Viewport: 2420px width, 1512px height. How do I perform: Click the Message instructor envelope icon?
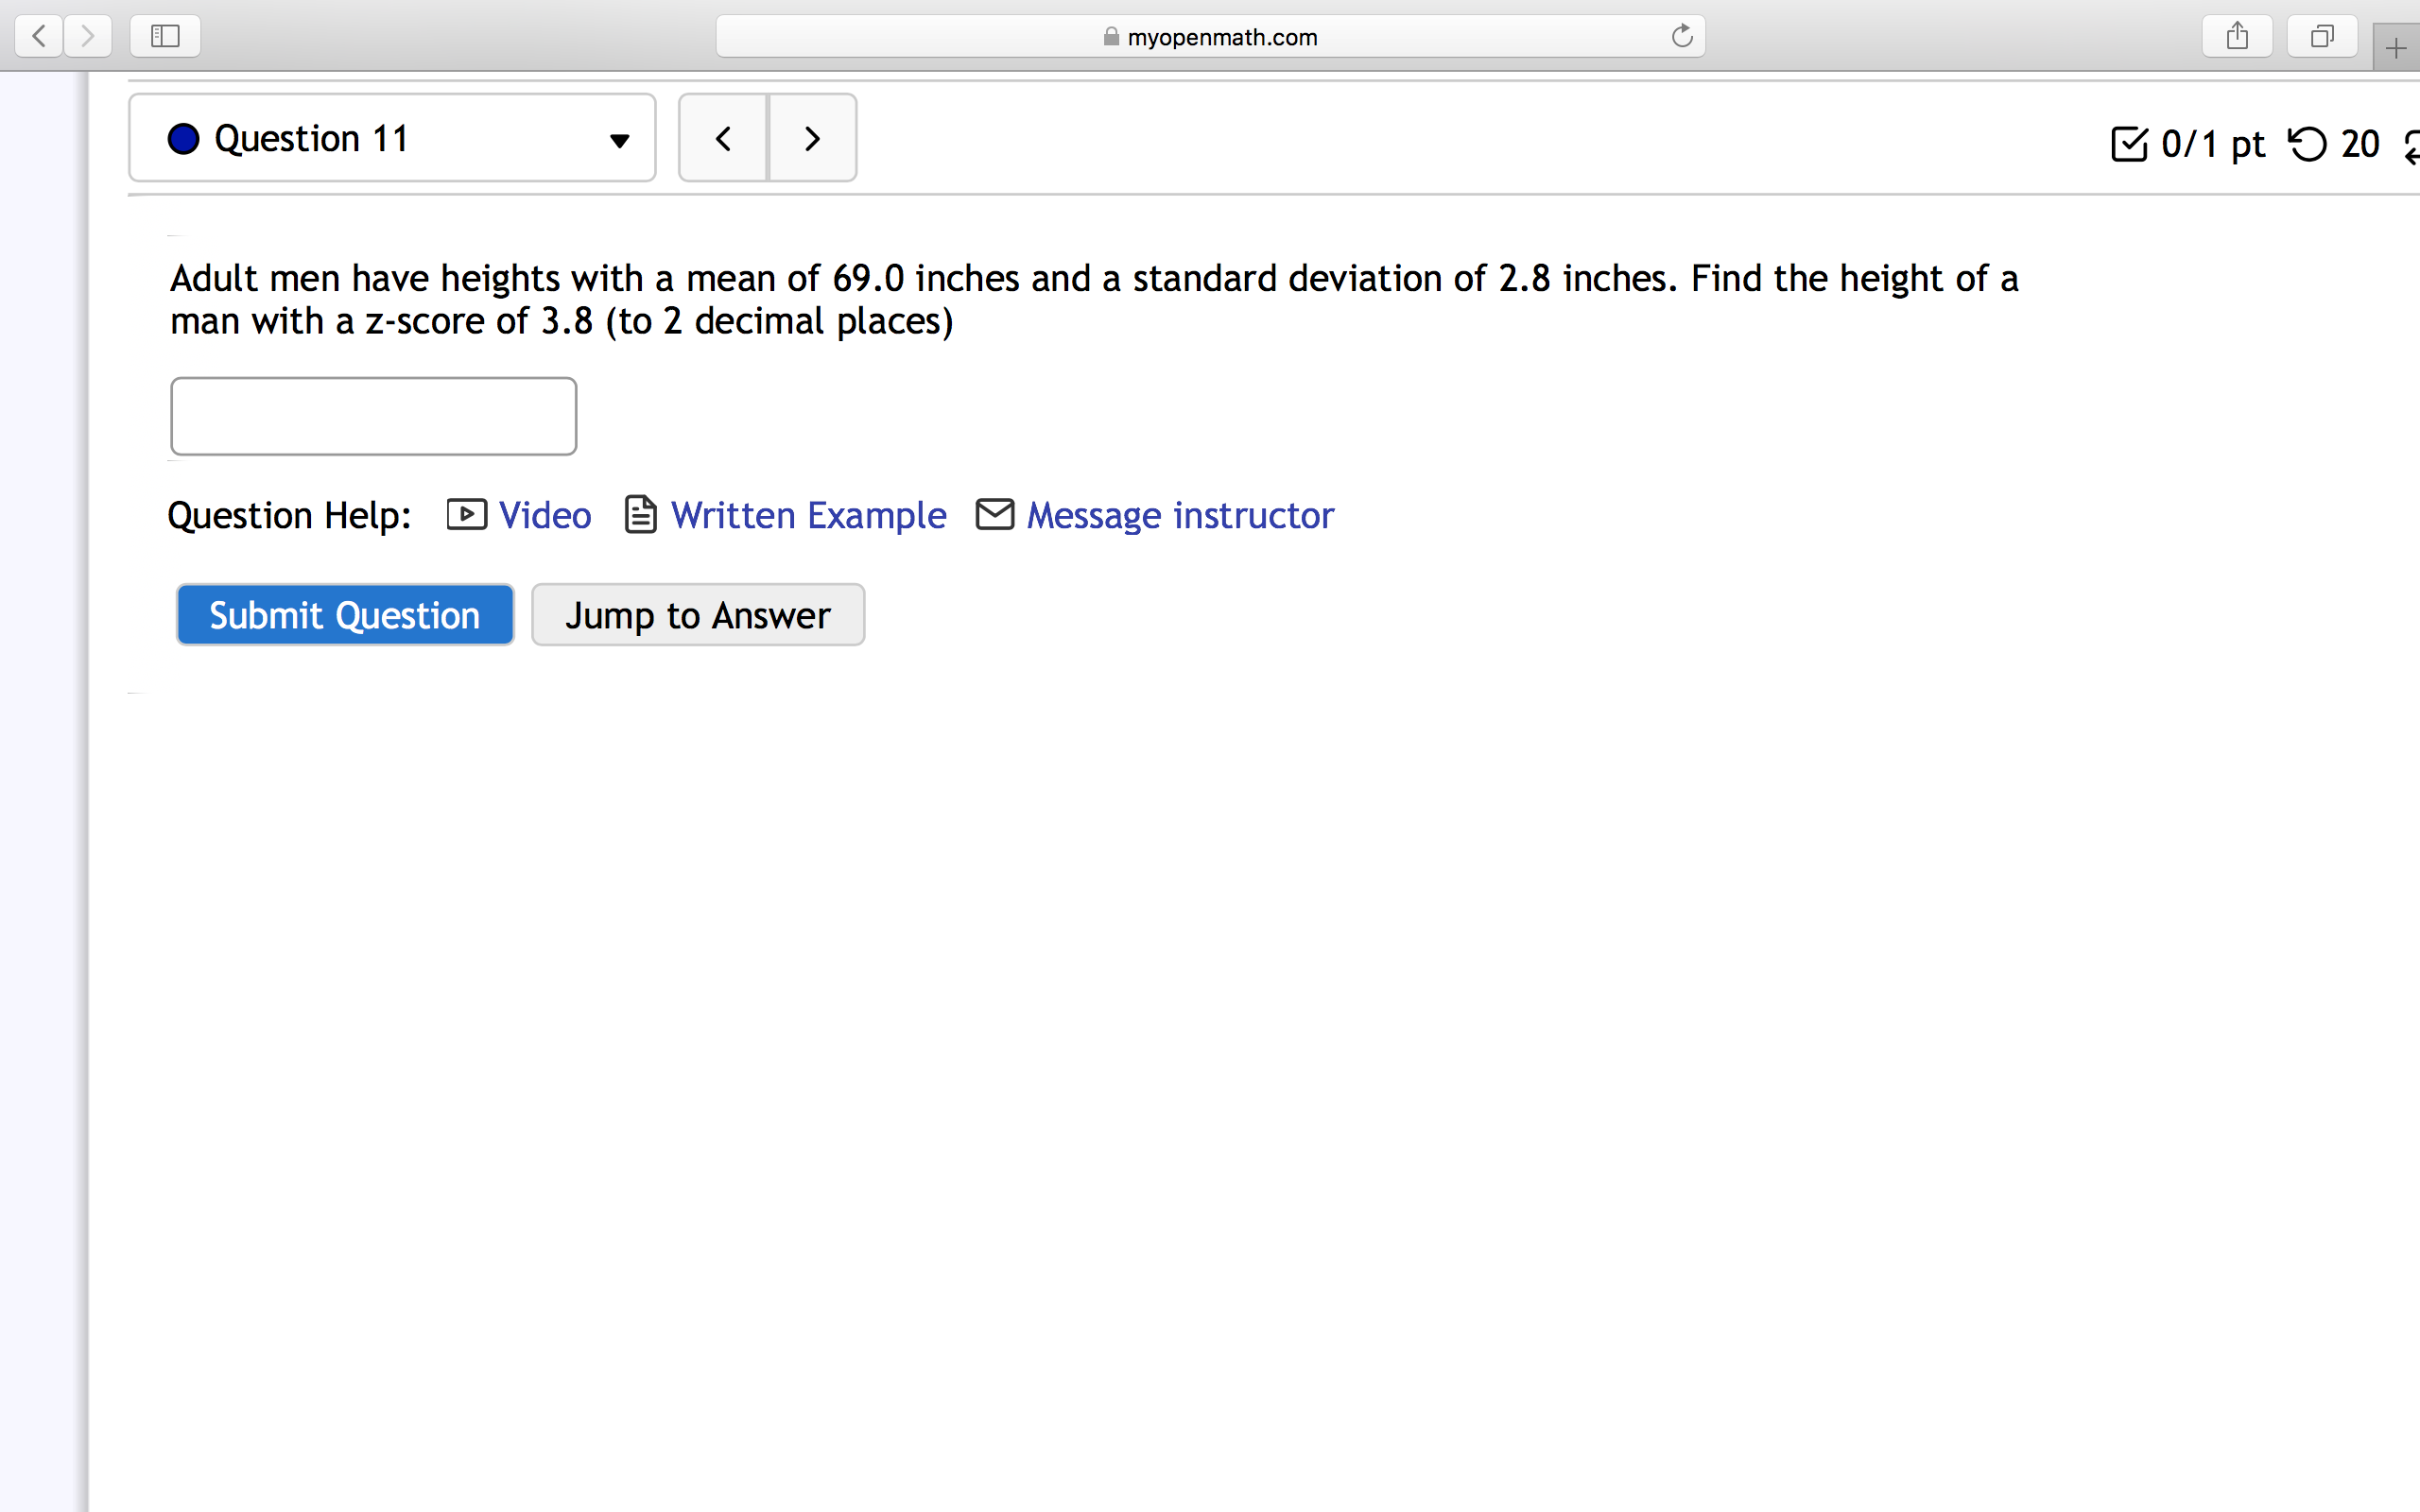point(994,514)
